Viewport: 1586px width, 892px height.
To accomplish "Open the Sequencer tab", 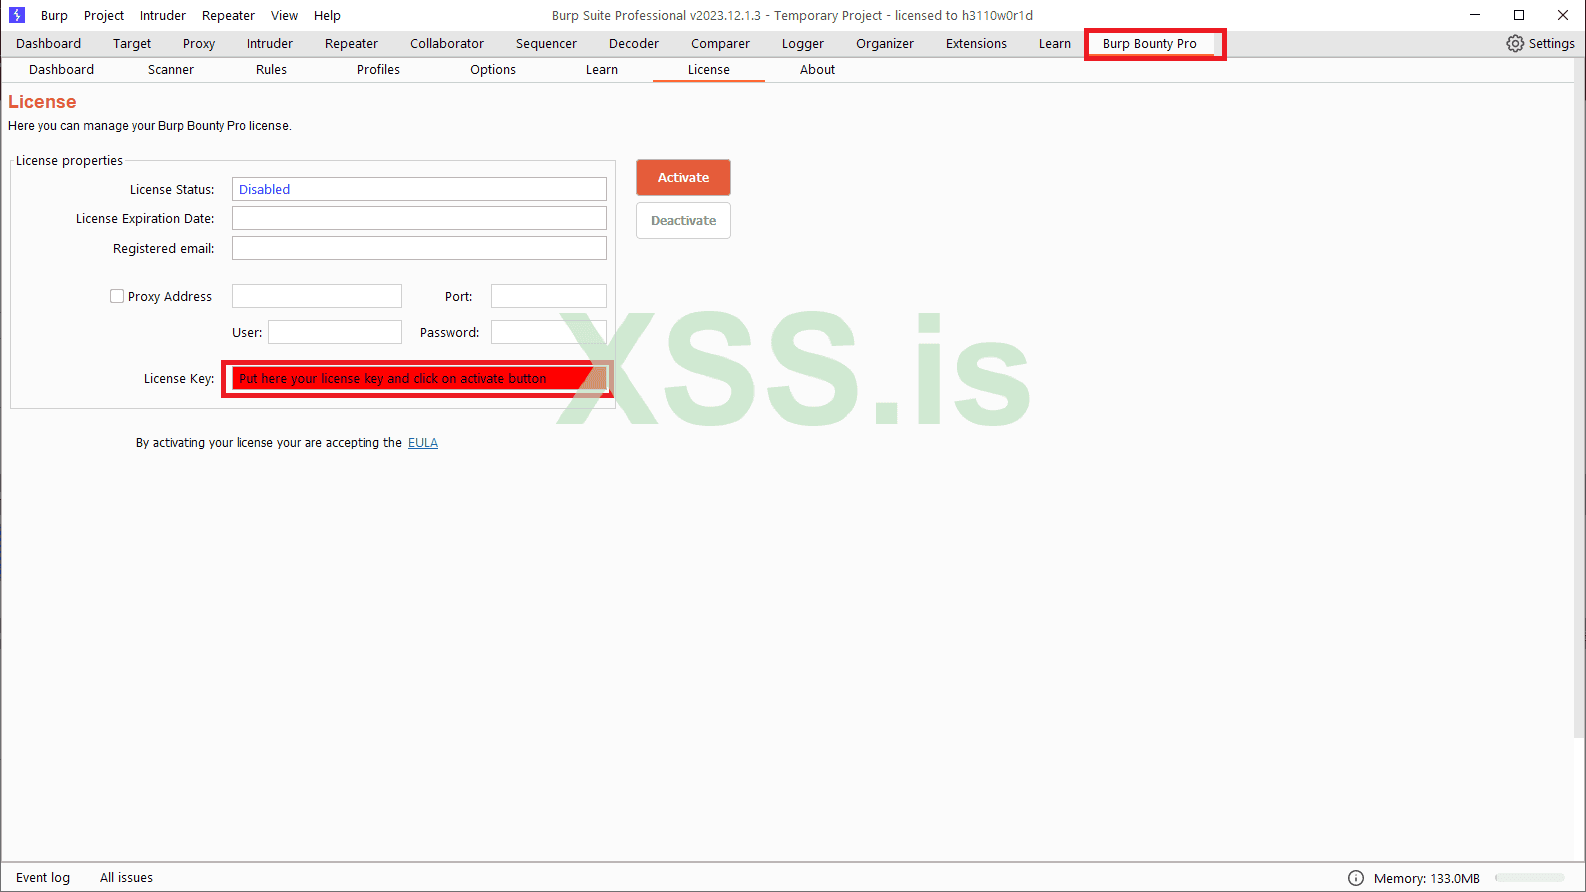I will pyautogui.click(x=546, y=43).
